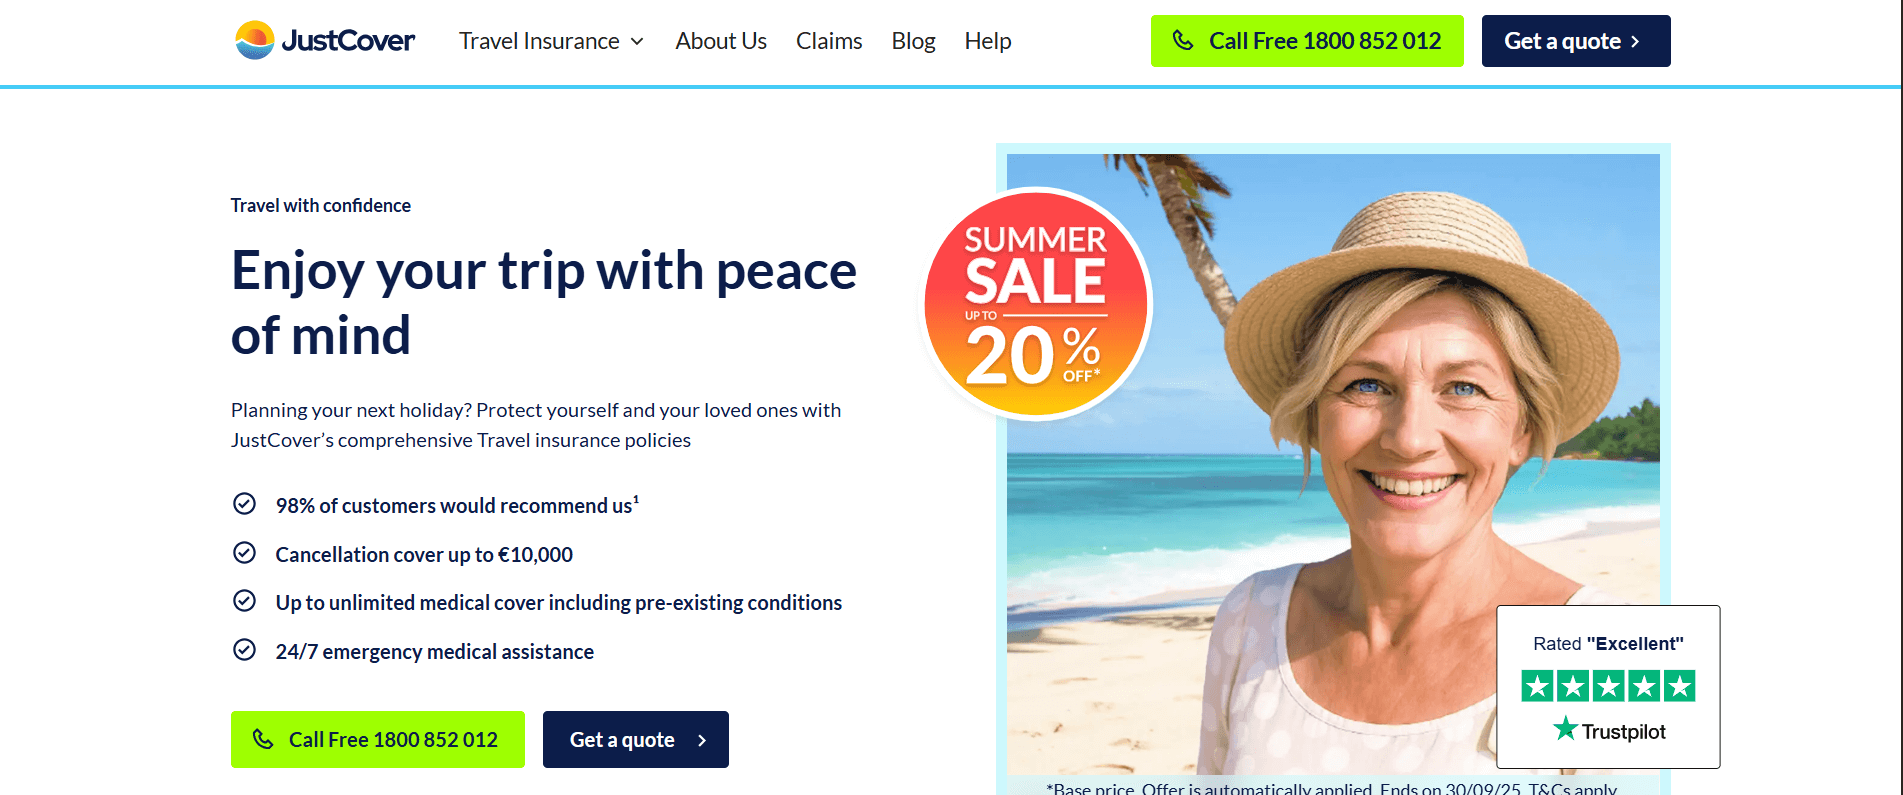Viewport: 1903px width, 795px height.
Task: Click the checkmark icon beside 98% of customers
Action: 244,503
